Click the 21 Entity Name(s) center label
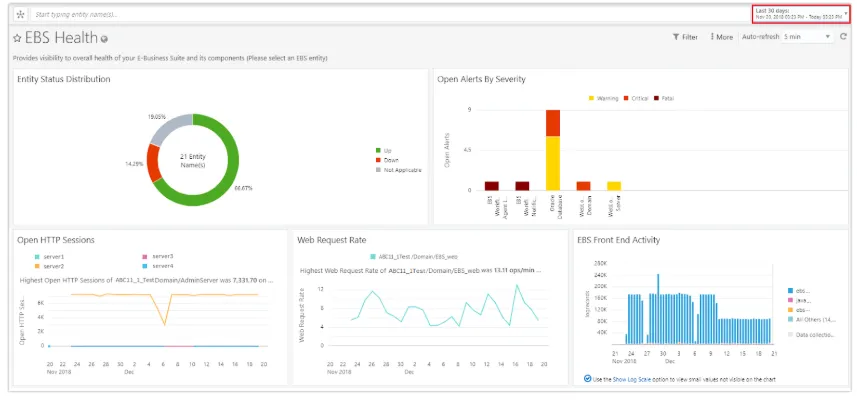 pos(192,160)
